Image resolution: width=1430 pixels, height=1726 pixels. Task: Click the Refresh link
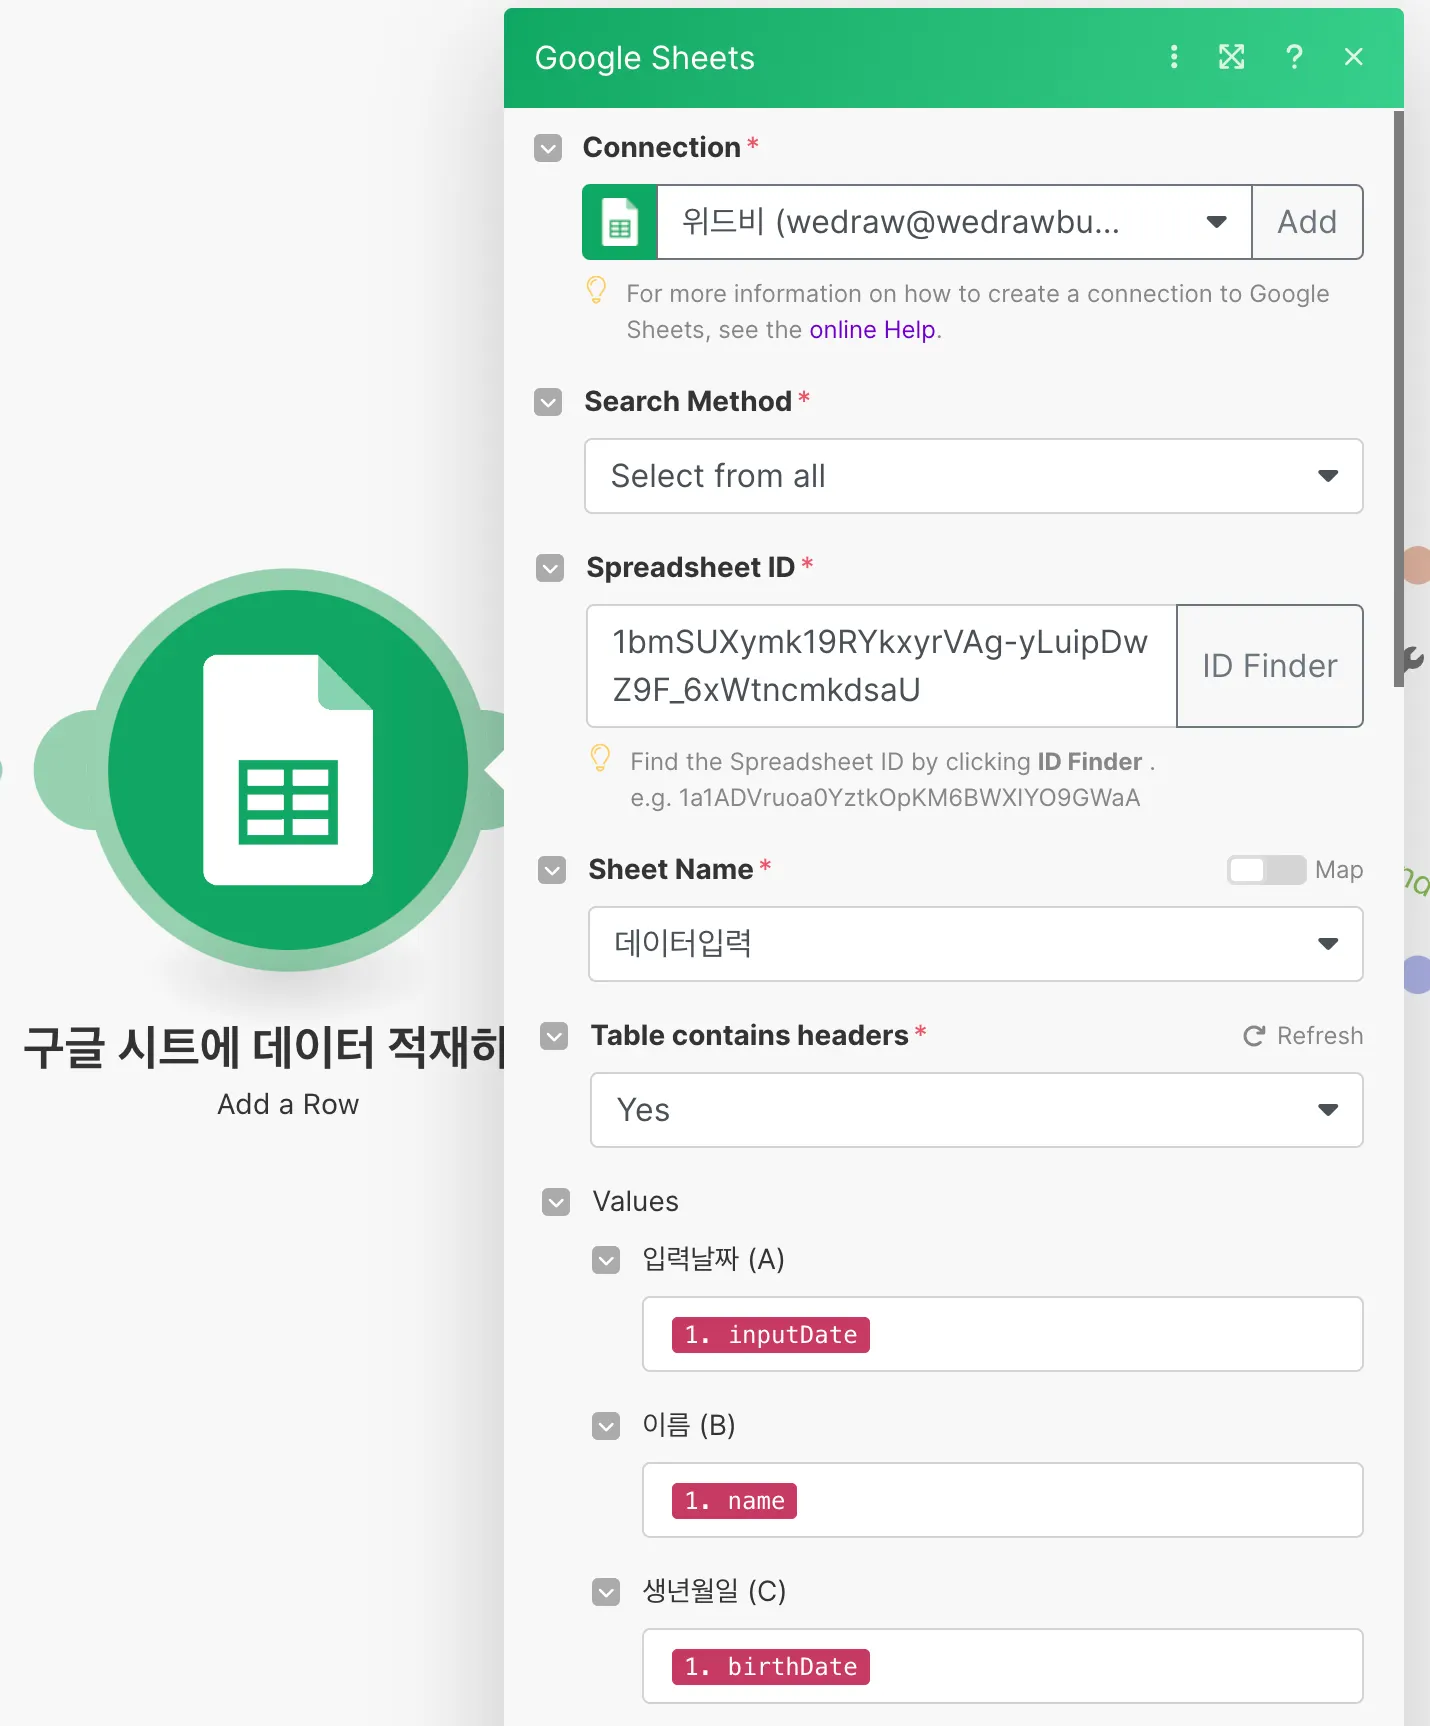click(1303, 1036)
